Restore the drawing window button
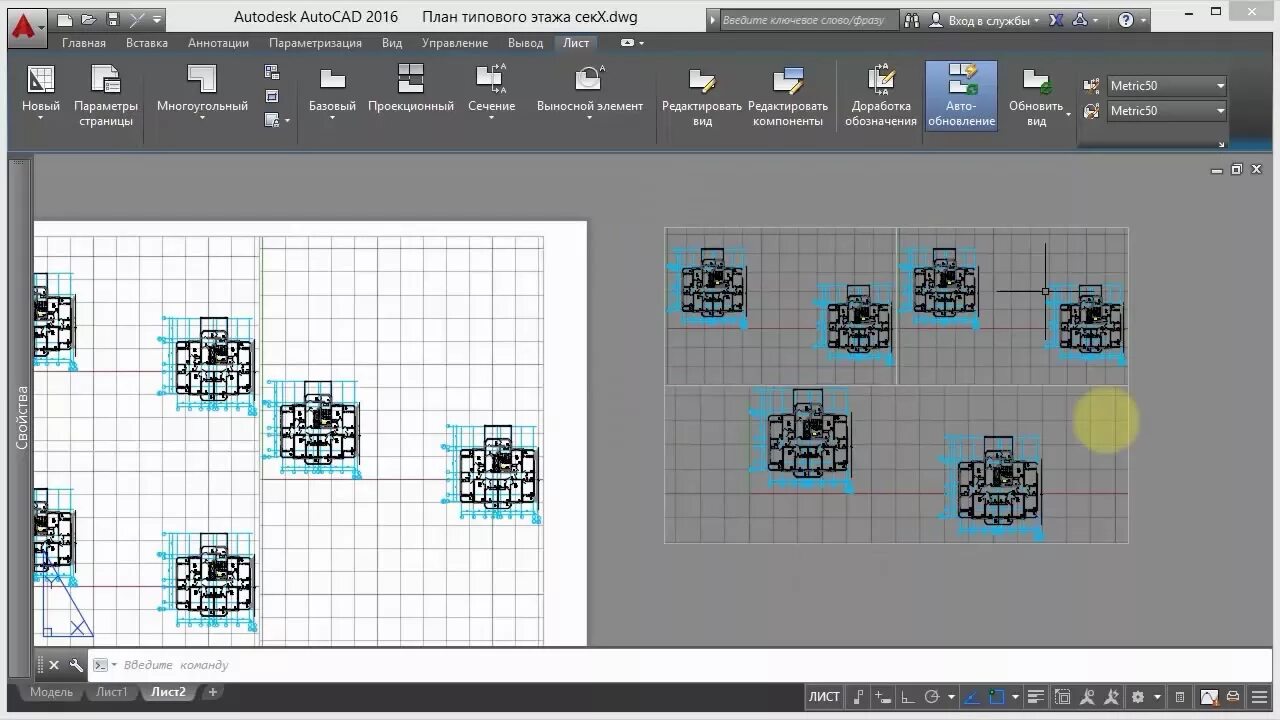Viewport: 1280px width, 720px height. click(1237, 170)
